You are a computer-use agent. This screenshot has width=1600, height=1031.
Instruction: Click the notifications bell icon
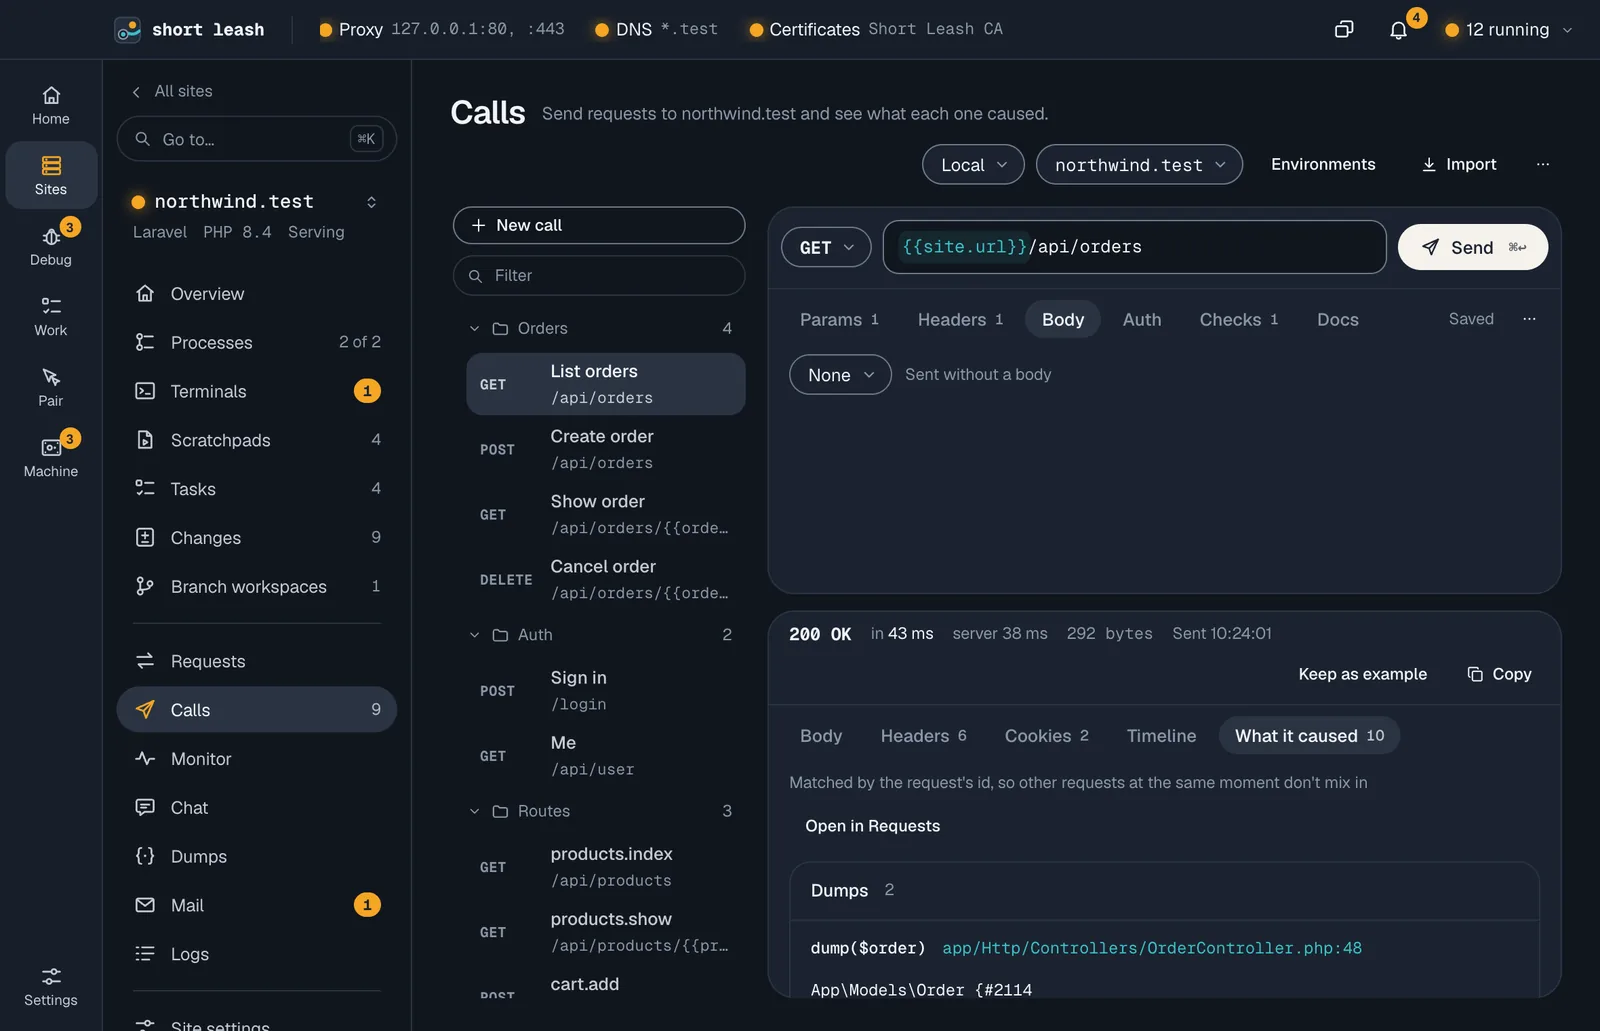tap(1398, 30)
